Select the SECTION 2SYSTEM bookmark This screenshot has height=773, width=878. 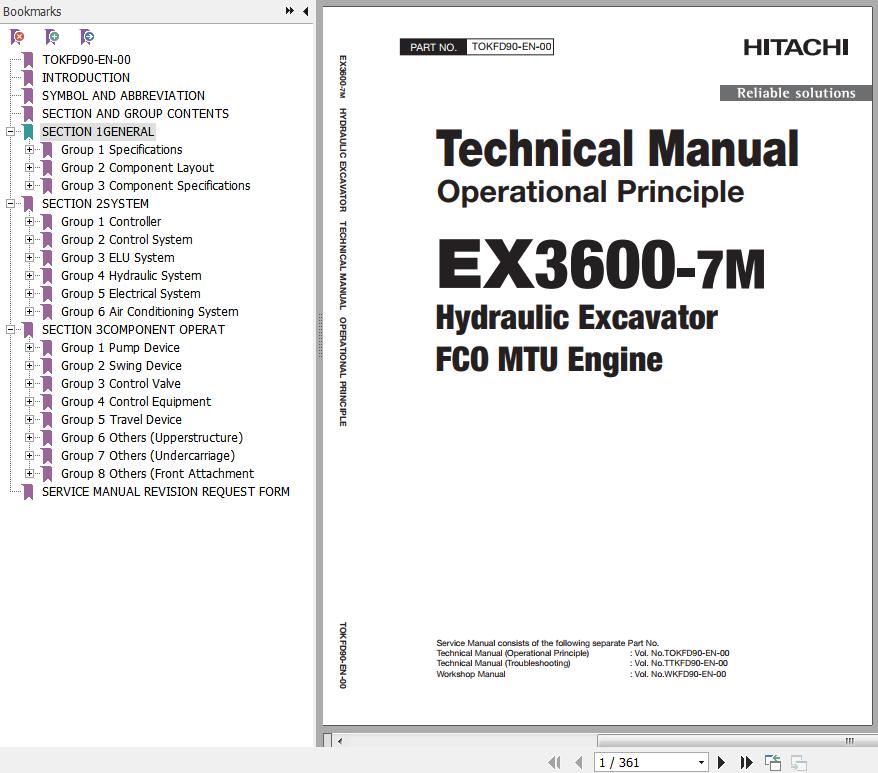pyautogui.click(x=95, y=204)
